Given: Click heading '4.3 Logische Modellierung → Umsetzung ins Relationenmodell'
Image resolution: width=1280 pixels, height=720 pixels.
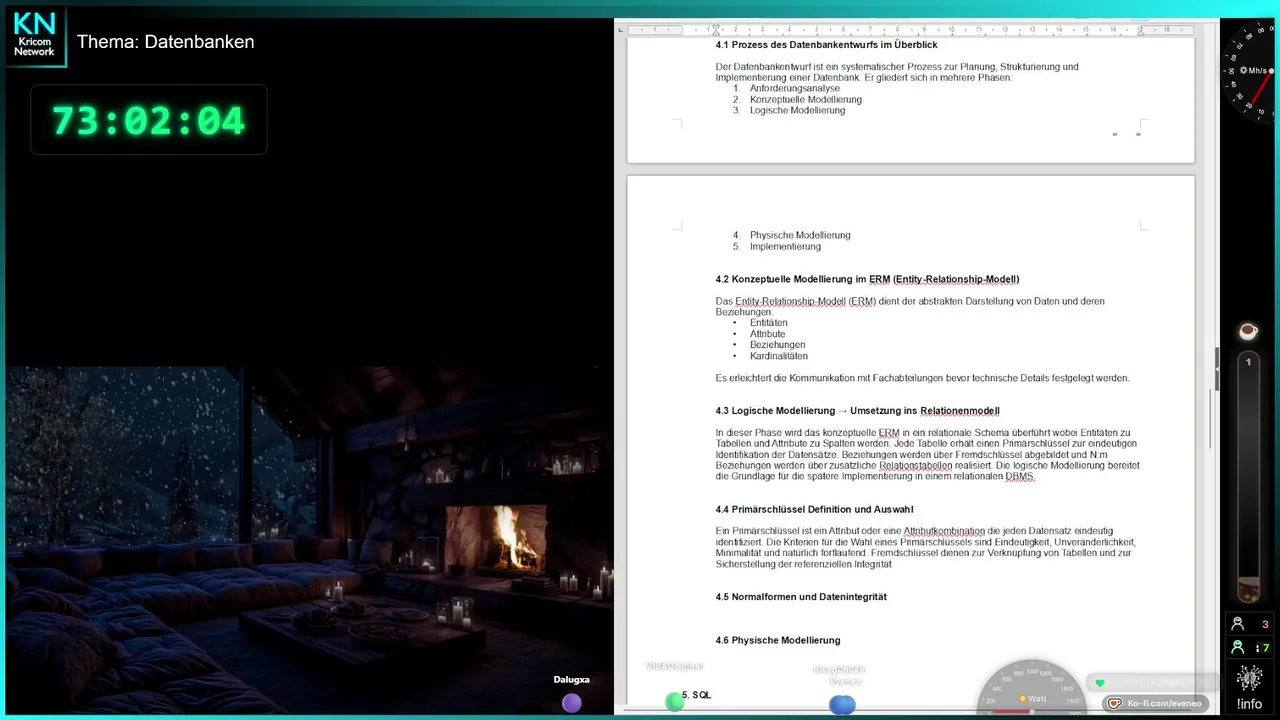Looking at the screenshot, I should point(857,411).
